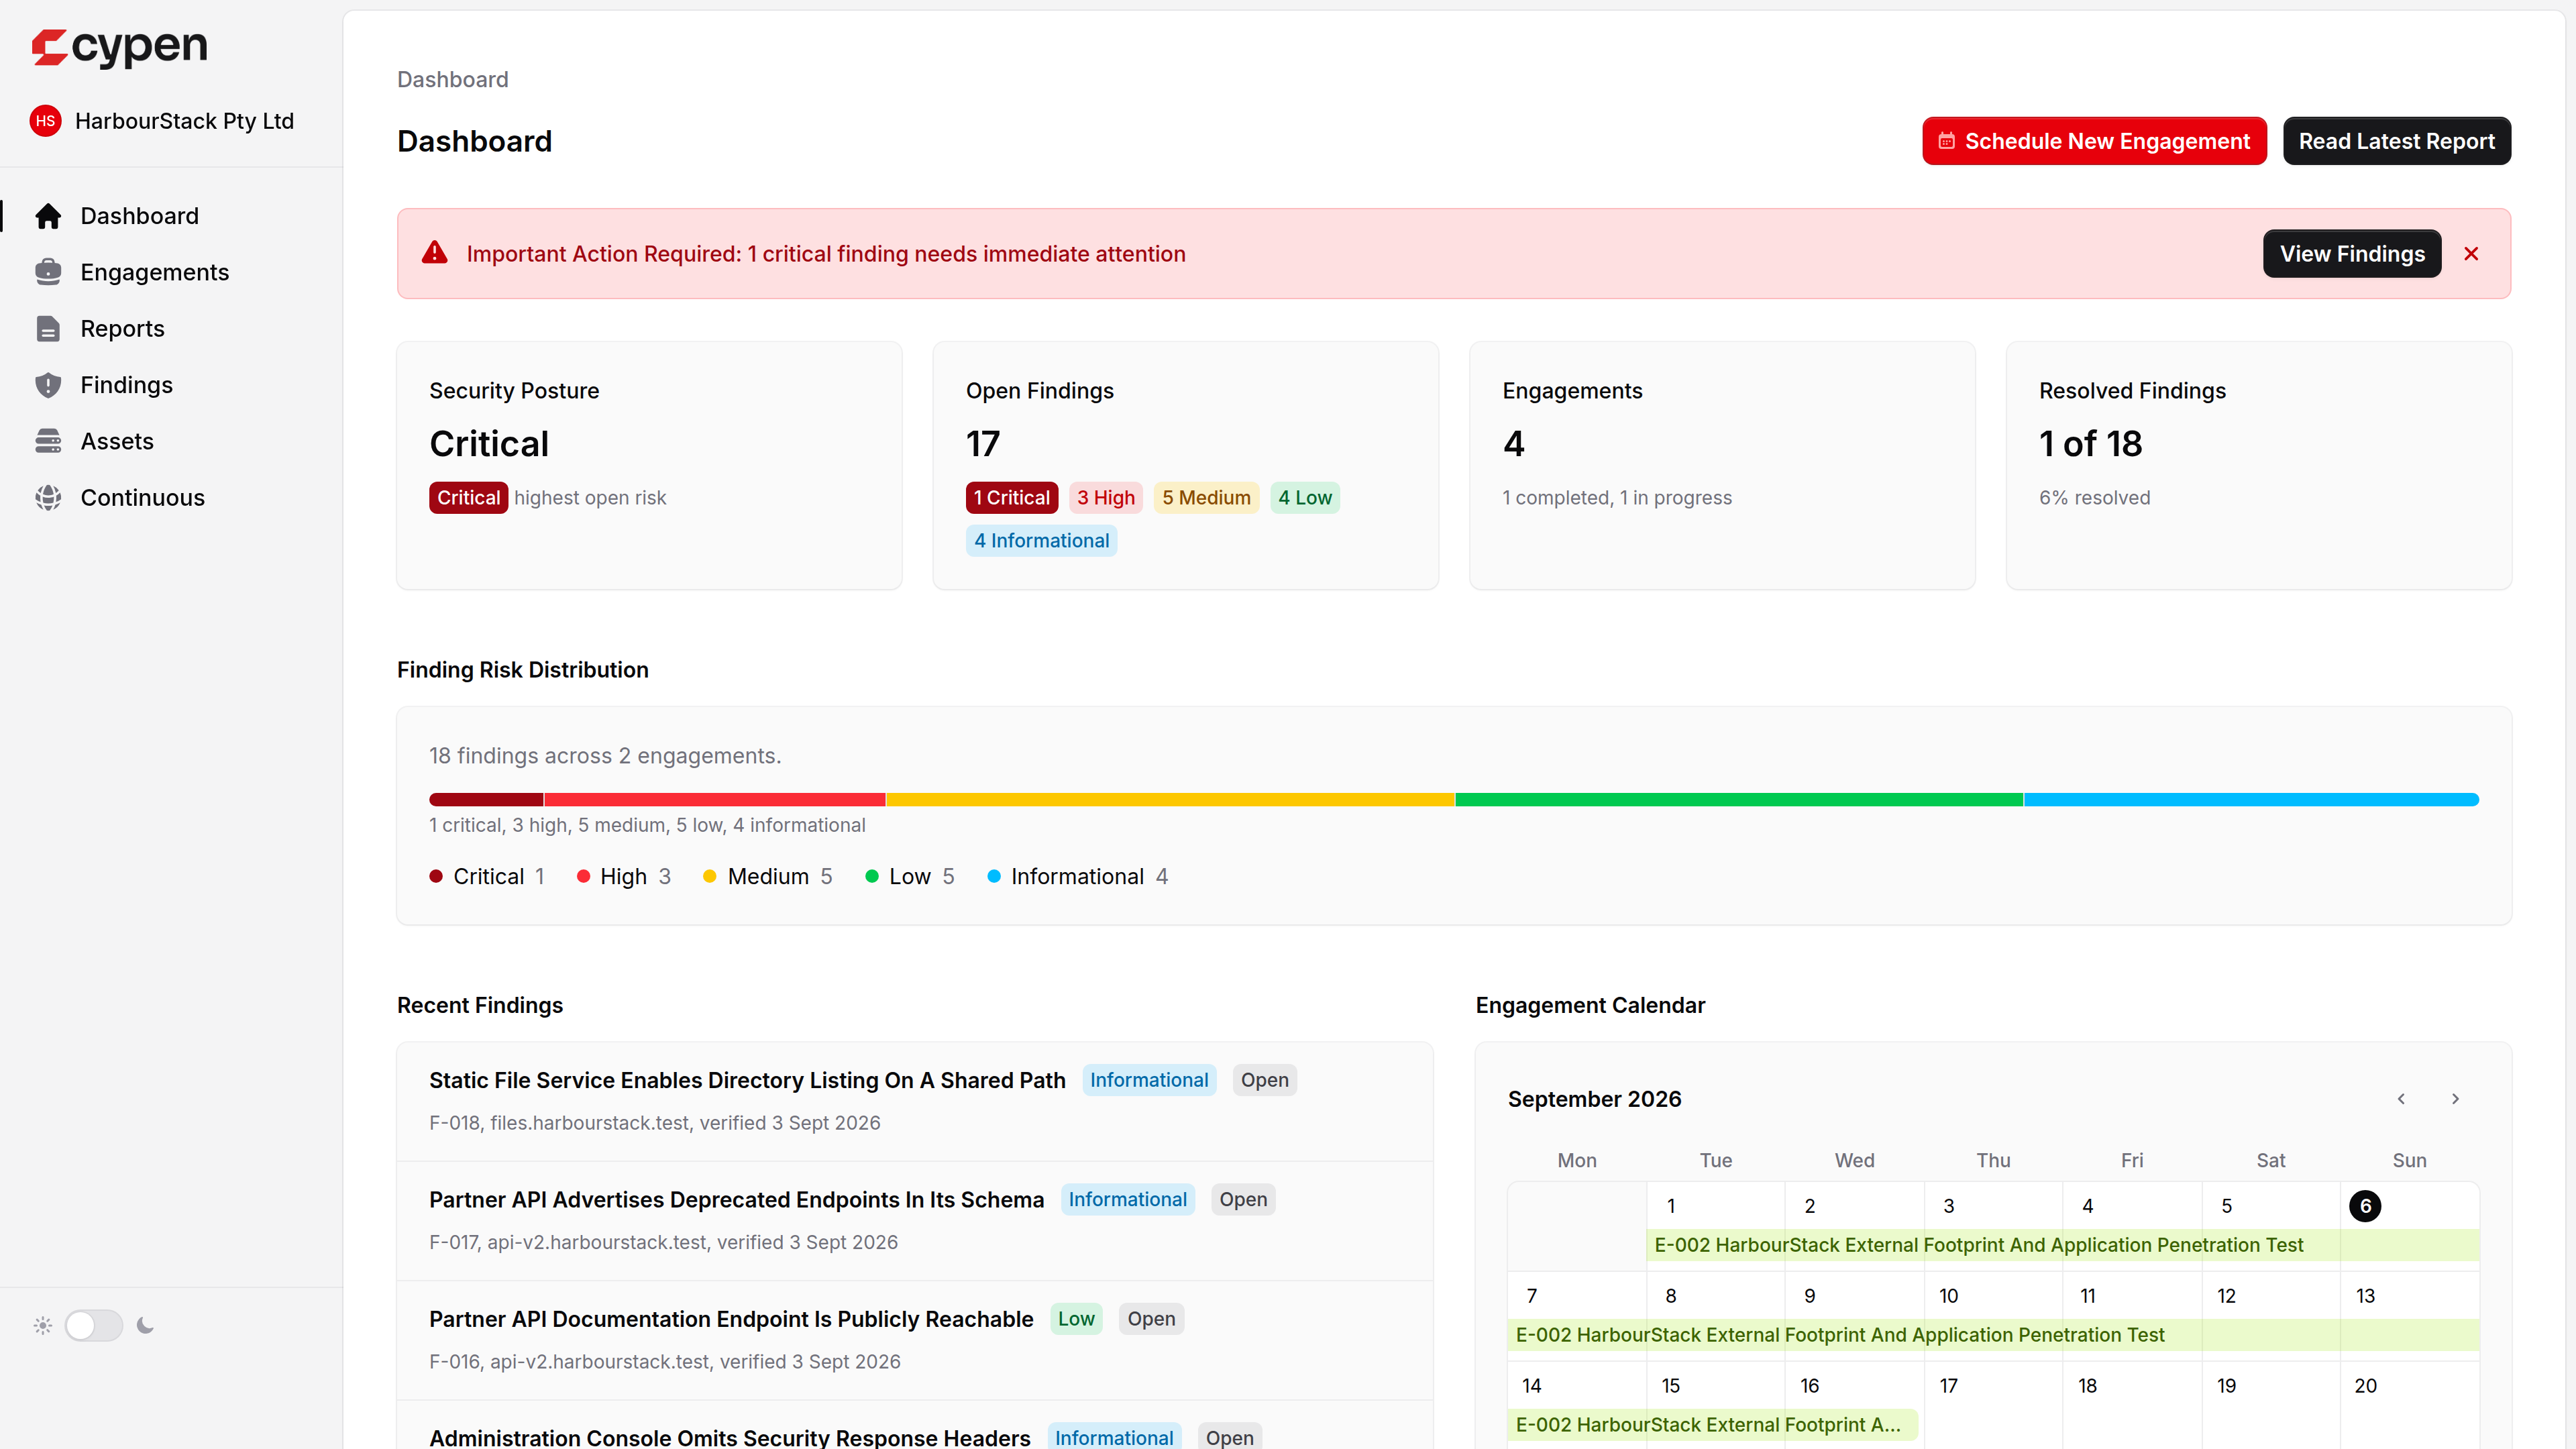The image size is (2576, 1449).
Task: Click the High legend entry
Action: pos(624,877)
